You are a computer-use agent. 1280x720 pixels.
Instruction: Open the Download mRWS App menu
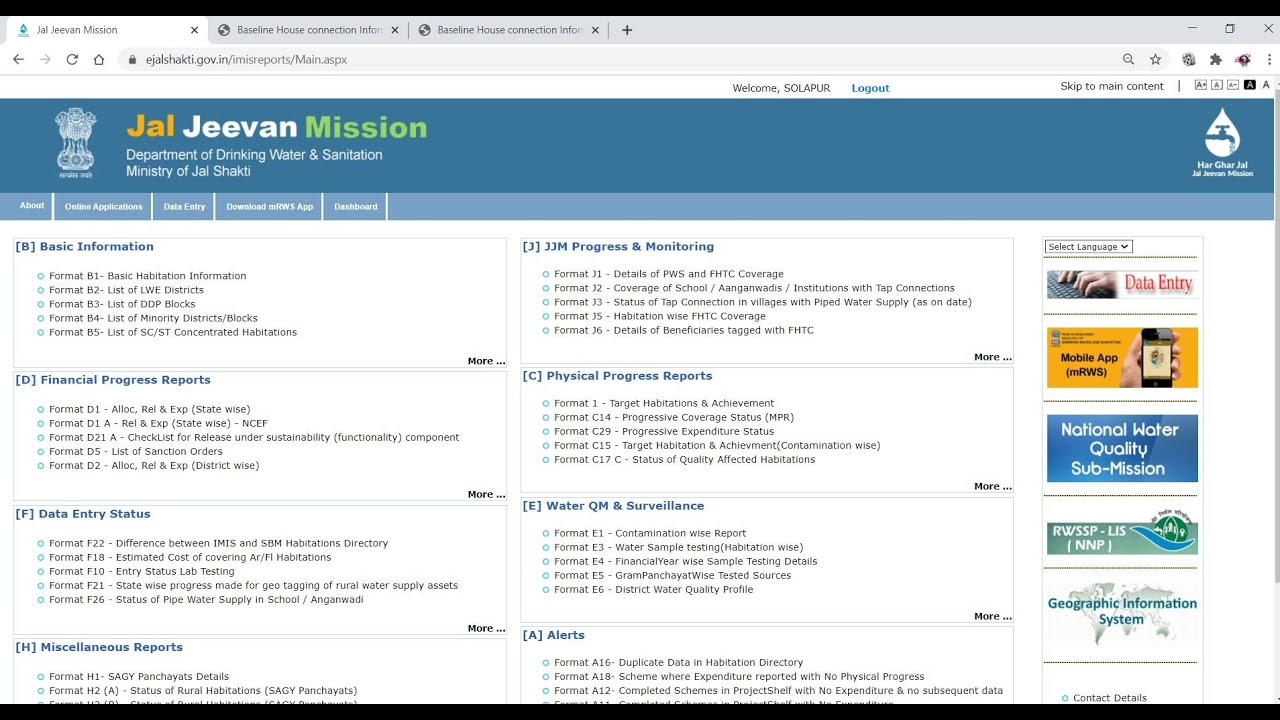[269, 207]
